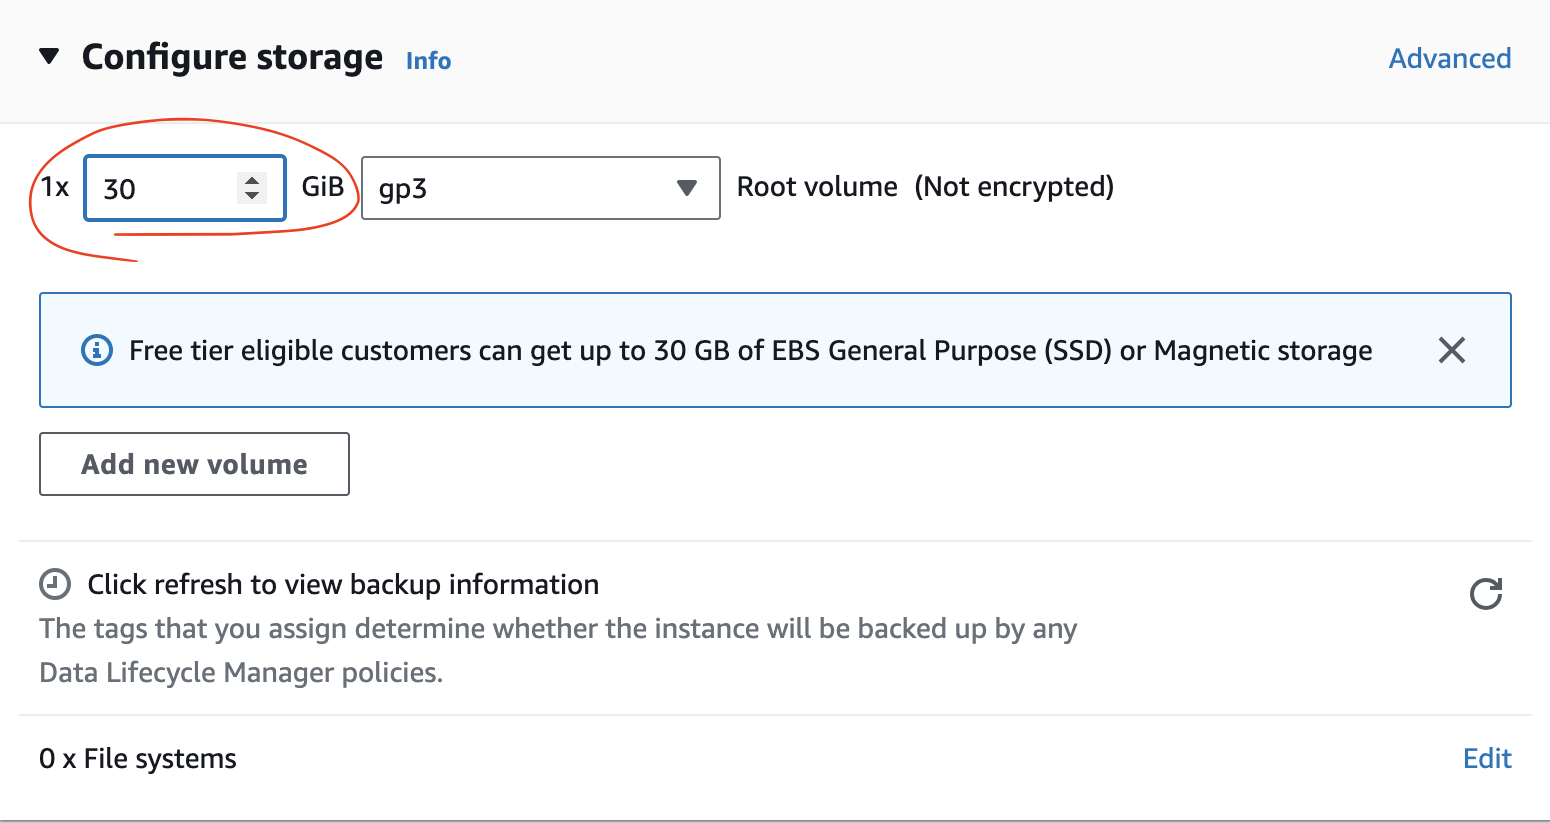Refresh the backup information

coord(1485,594)
